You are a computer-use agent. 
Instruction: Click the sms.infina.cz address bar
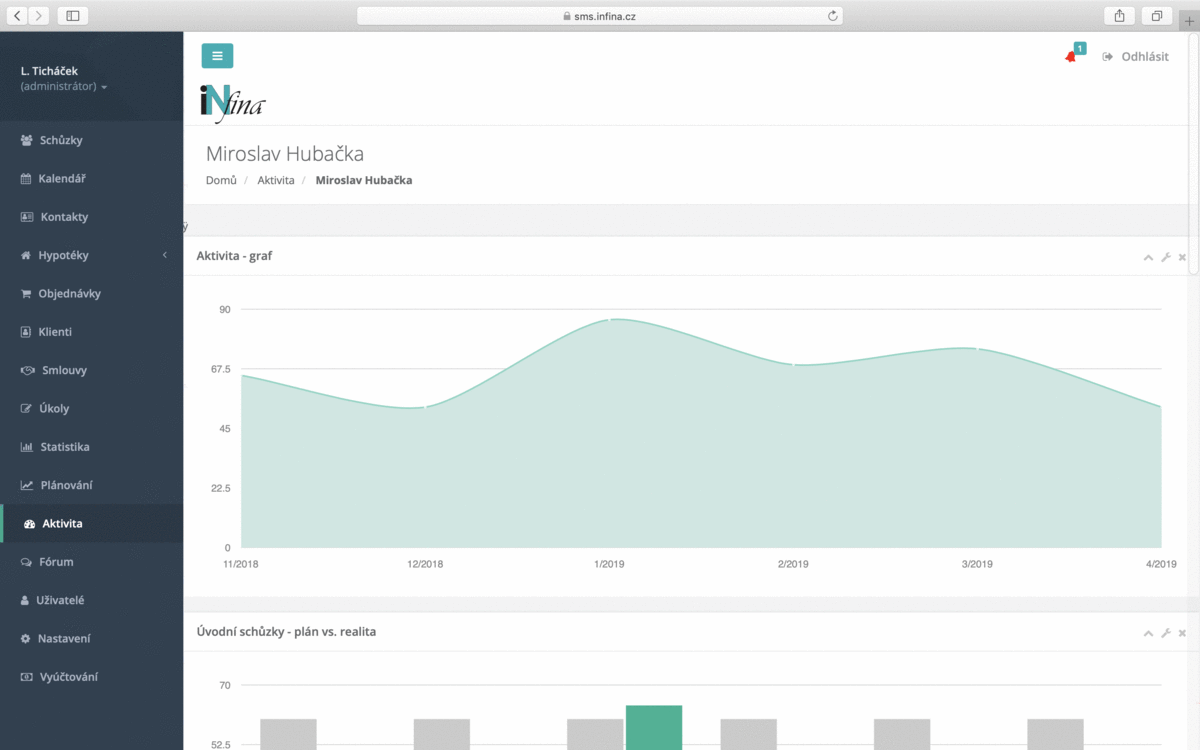pos(599,16)
